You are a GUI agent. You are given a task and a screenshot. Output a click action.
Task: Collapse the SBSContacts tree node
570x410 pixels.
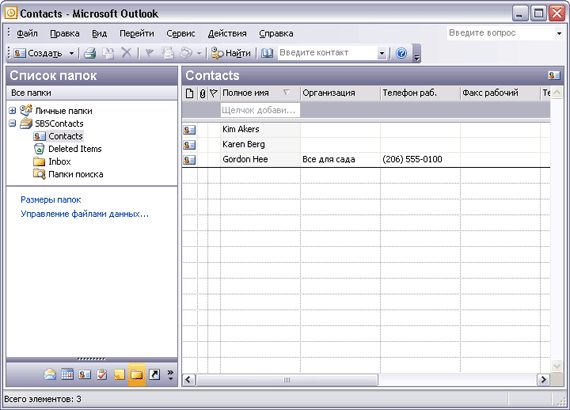[13, 123]
